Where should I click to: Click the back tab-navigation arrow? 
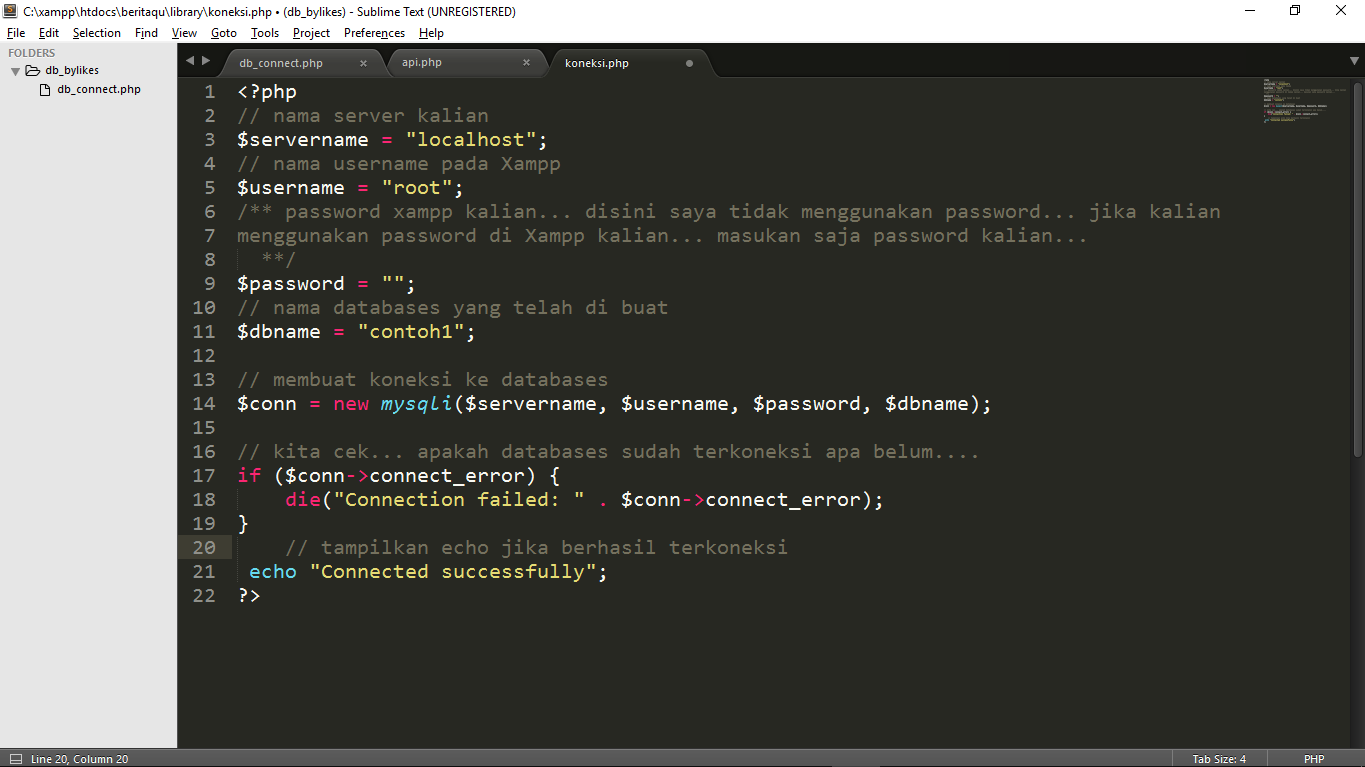(x=190, y=60)
